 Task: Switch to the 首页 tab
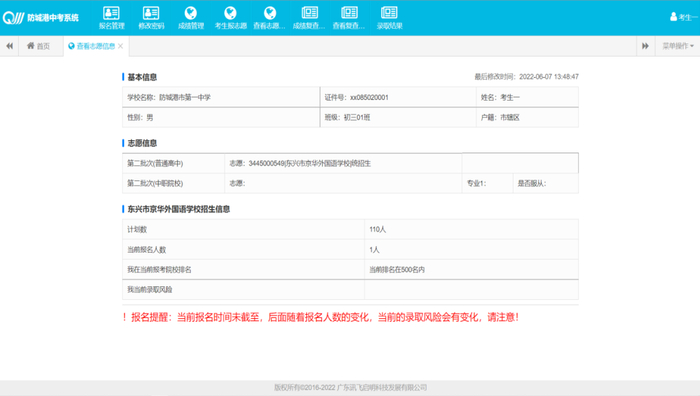(x=38, y=46)
